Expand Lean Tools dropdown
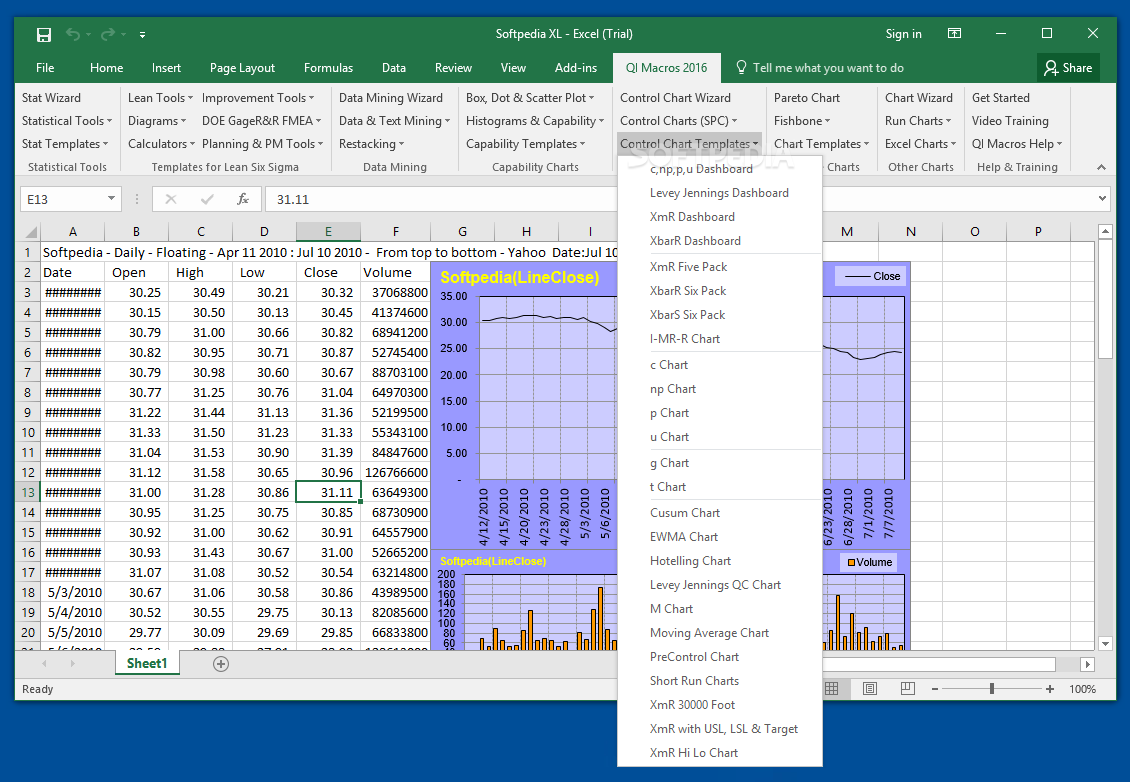The height and width of the screenshot is (782, 1130). (160, 98)
